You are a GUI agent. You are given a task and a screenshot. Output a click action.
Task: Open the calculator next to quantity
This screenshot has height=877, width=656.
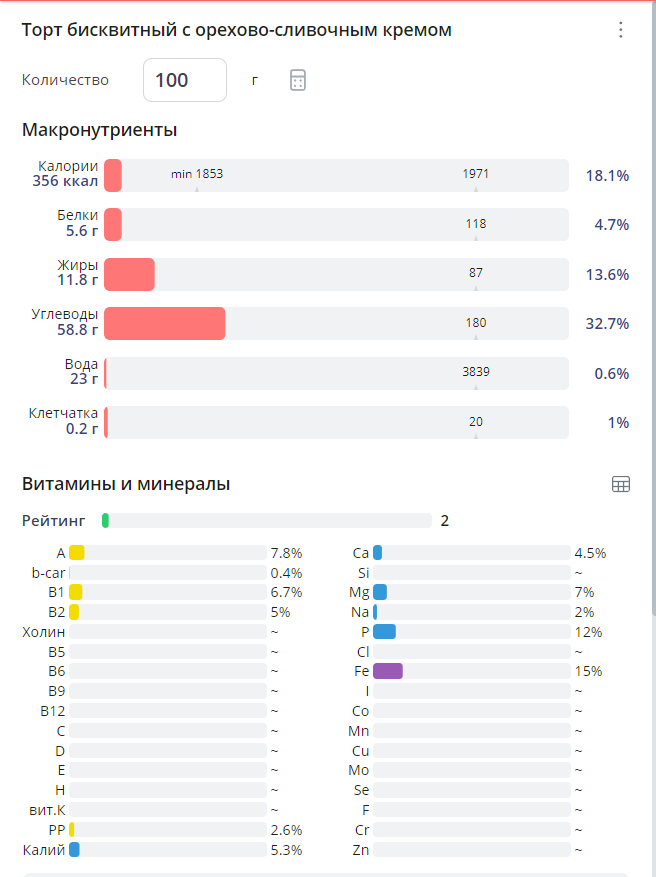(x=297, y=80)
